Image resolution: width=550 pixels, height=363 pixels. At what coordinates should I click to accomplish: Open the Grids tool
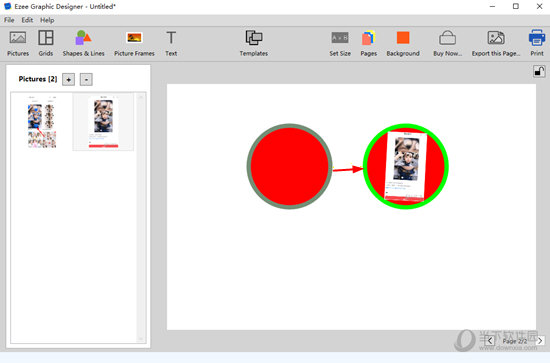(46, 43)
